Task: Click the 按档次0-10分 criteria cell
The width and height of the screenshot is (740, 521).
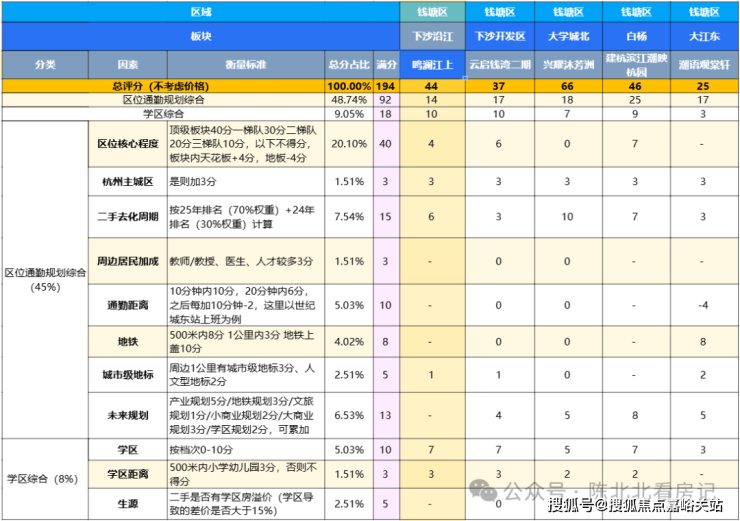Action: click(245, 450)
